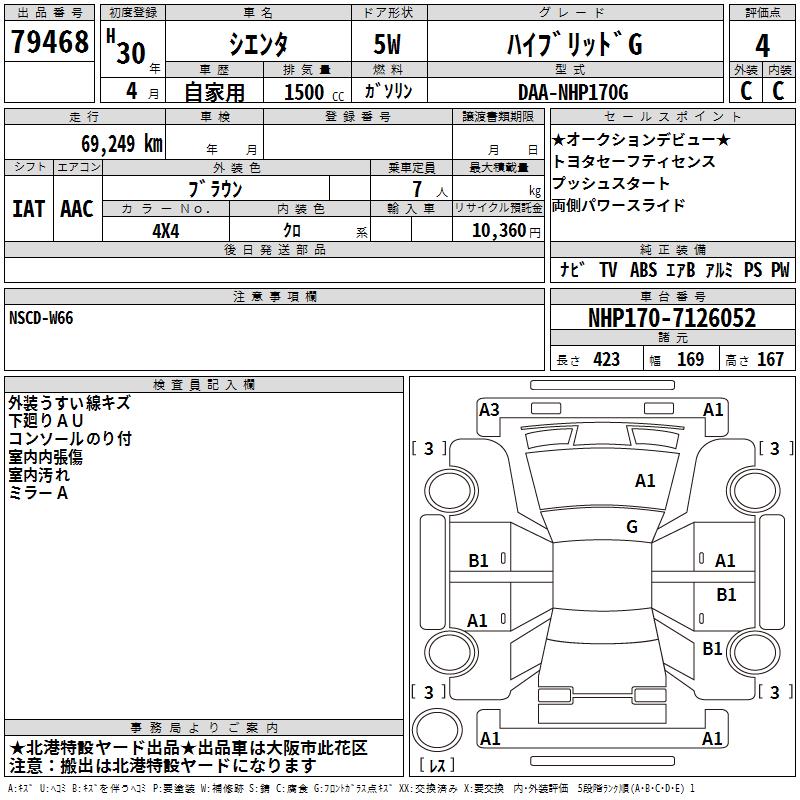Select exterior color ブラウン
800x800 pixels.
tap(215, 189)
